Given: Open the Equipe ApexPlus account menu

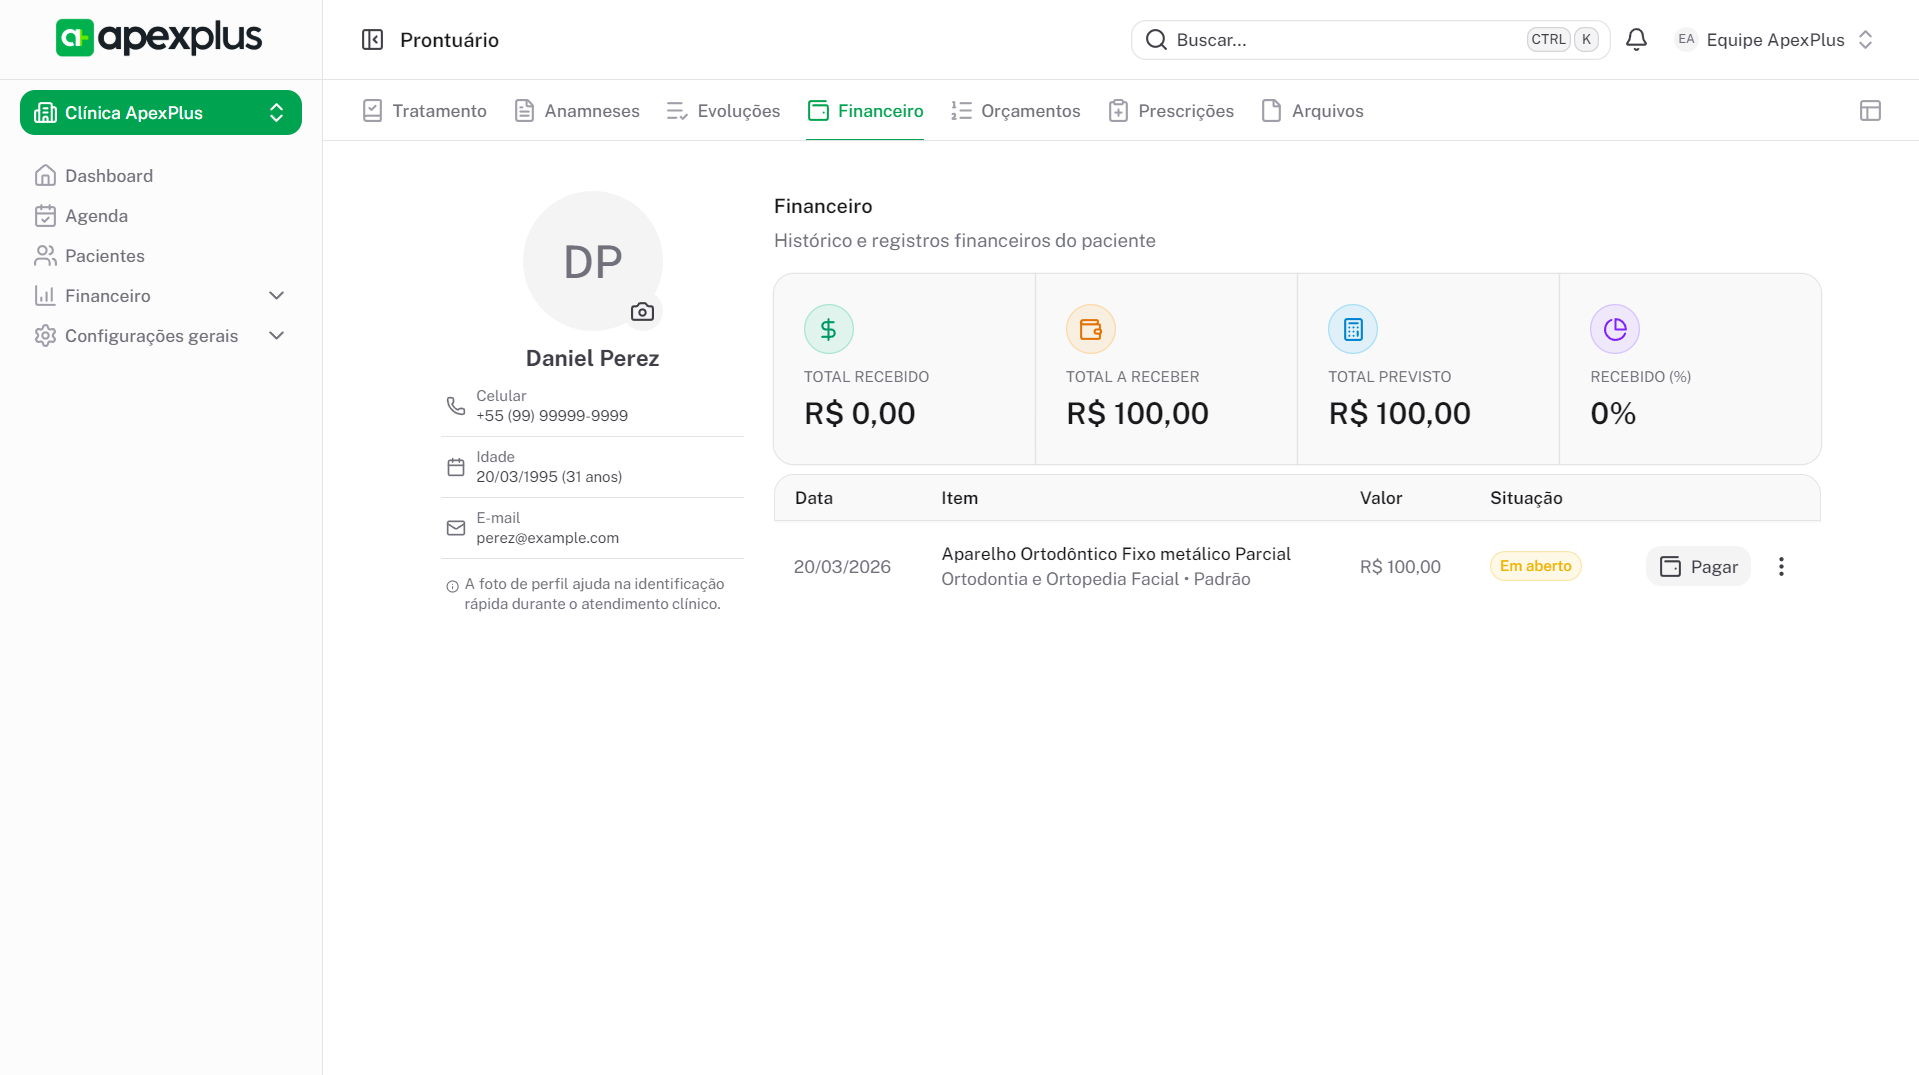Looking at the screenshot, I should (x=1774, y=40).
